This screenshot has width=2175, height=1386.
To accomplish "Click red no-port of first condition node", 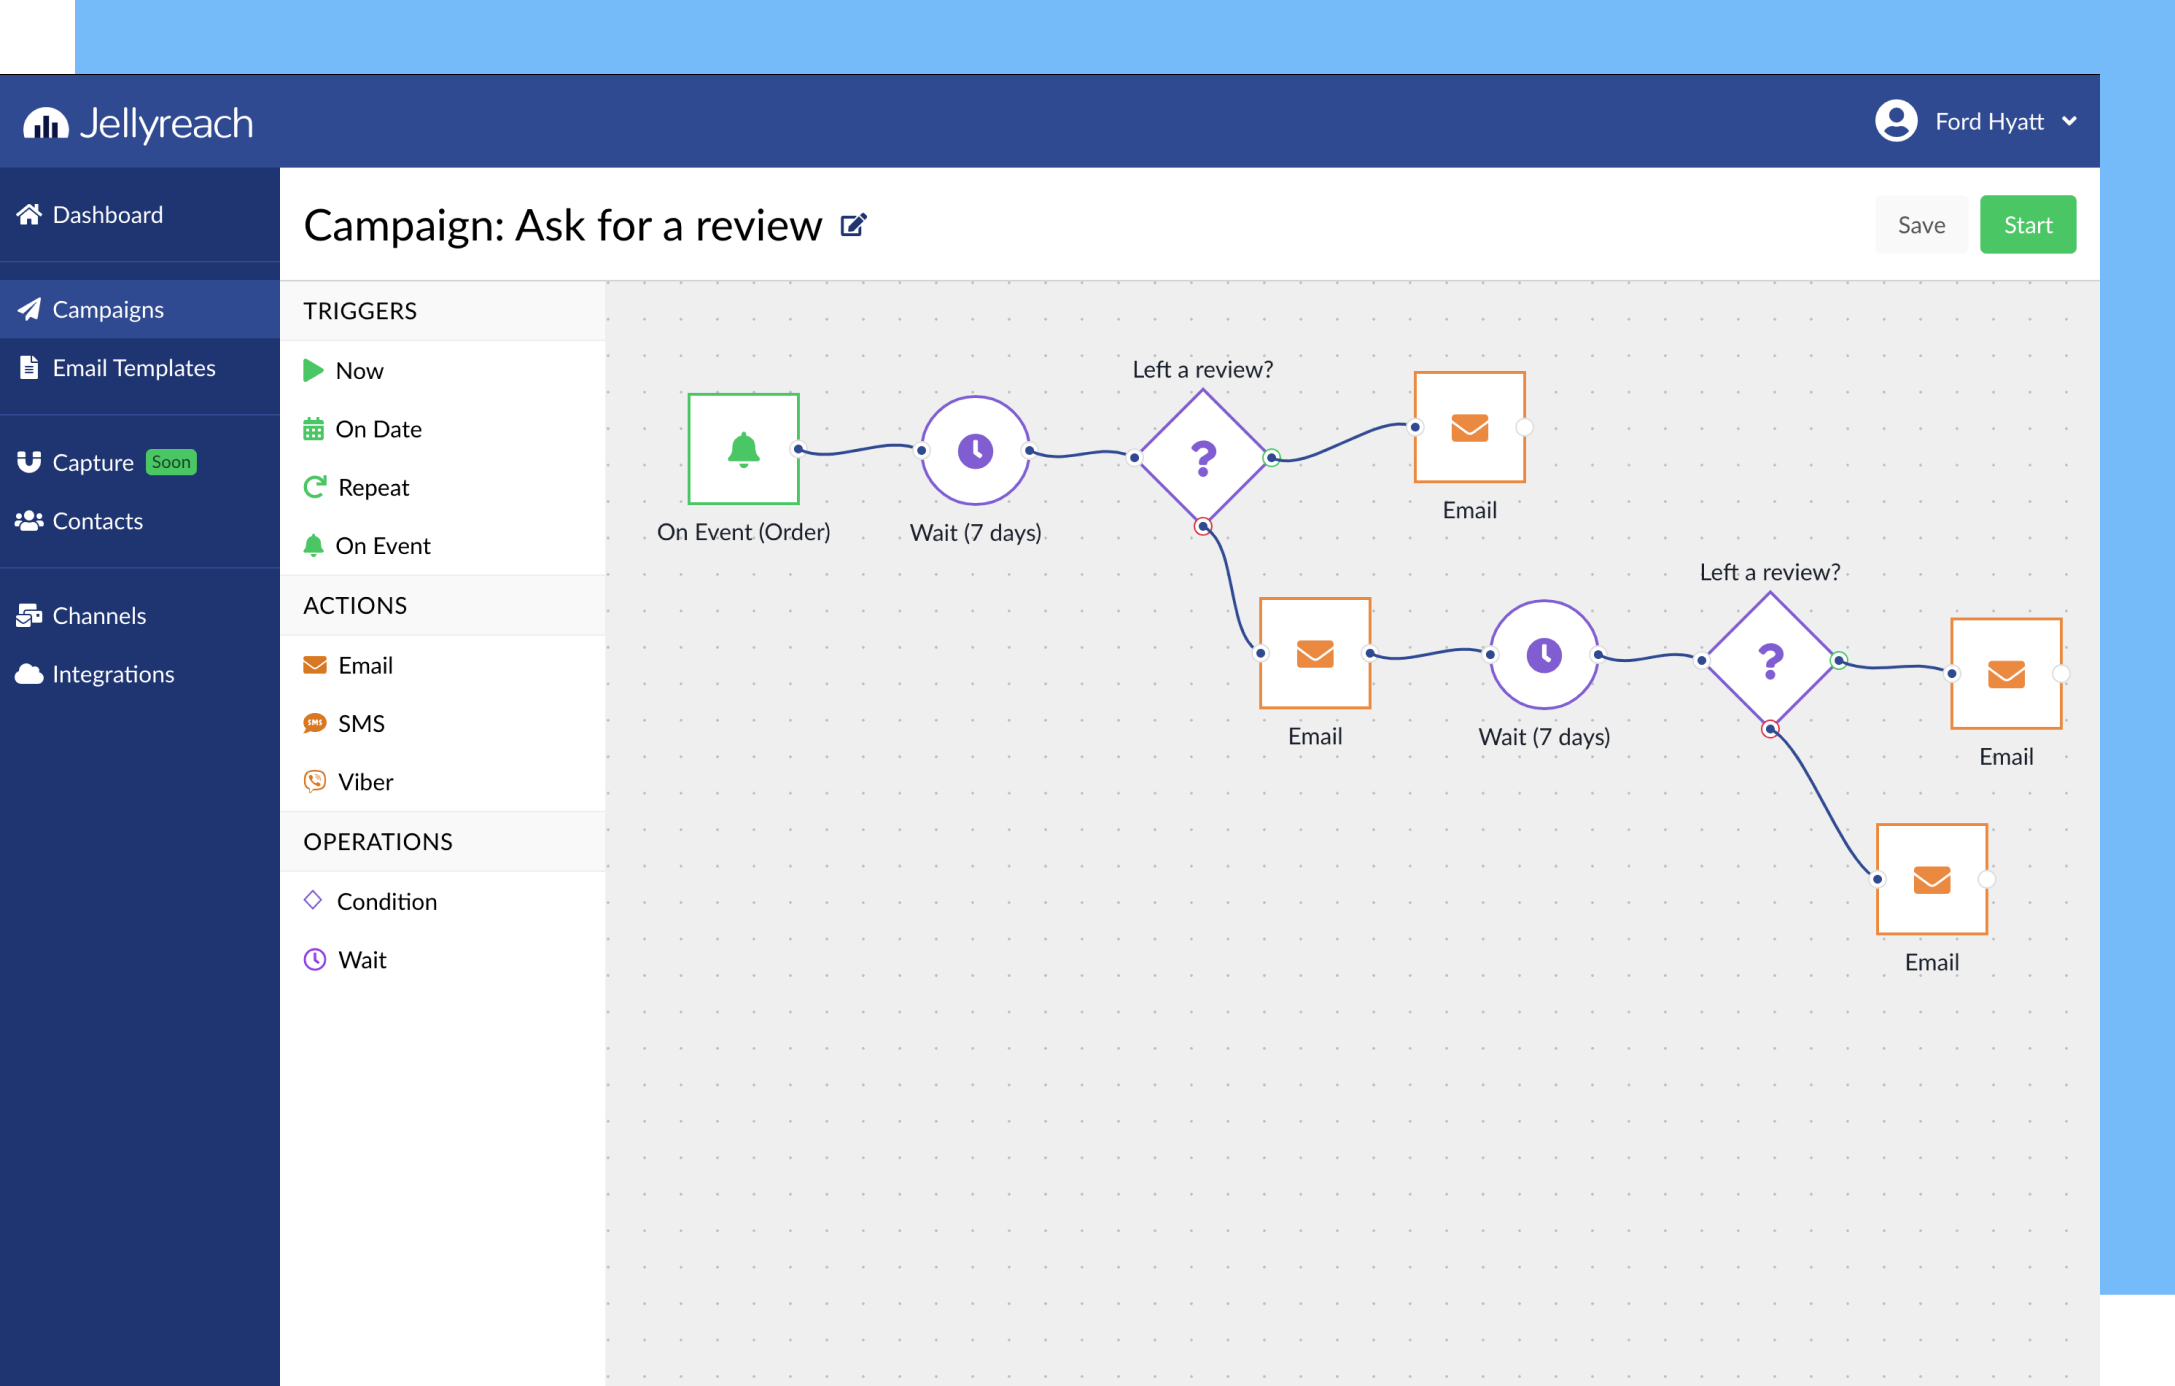I will [x=1203, y=526].
